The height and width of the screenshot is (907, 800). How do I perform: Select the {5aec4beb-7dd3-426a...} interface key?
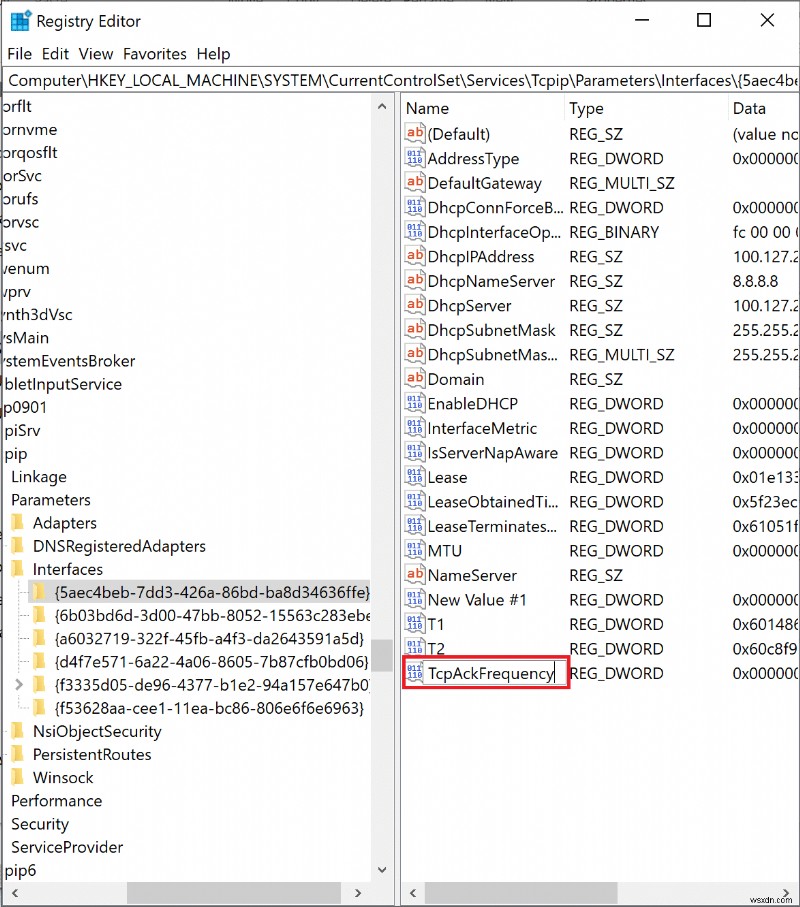[212, 592]
